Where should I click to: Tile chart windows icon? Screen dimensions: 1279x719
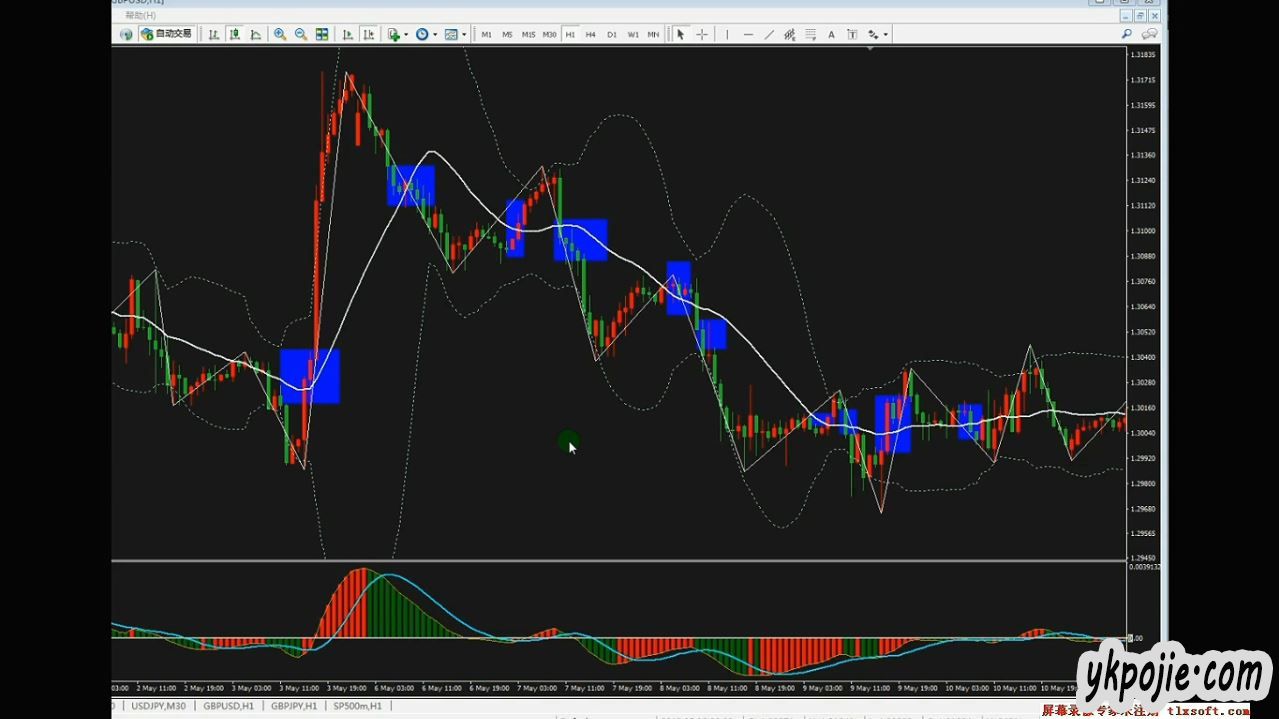point(322,34)
